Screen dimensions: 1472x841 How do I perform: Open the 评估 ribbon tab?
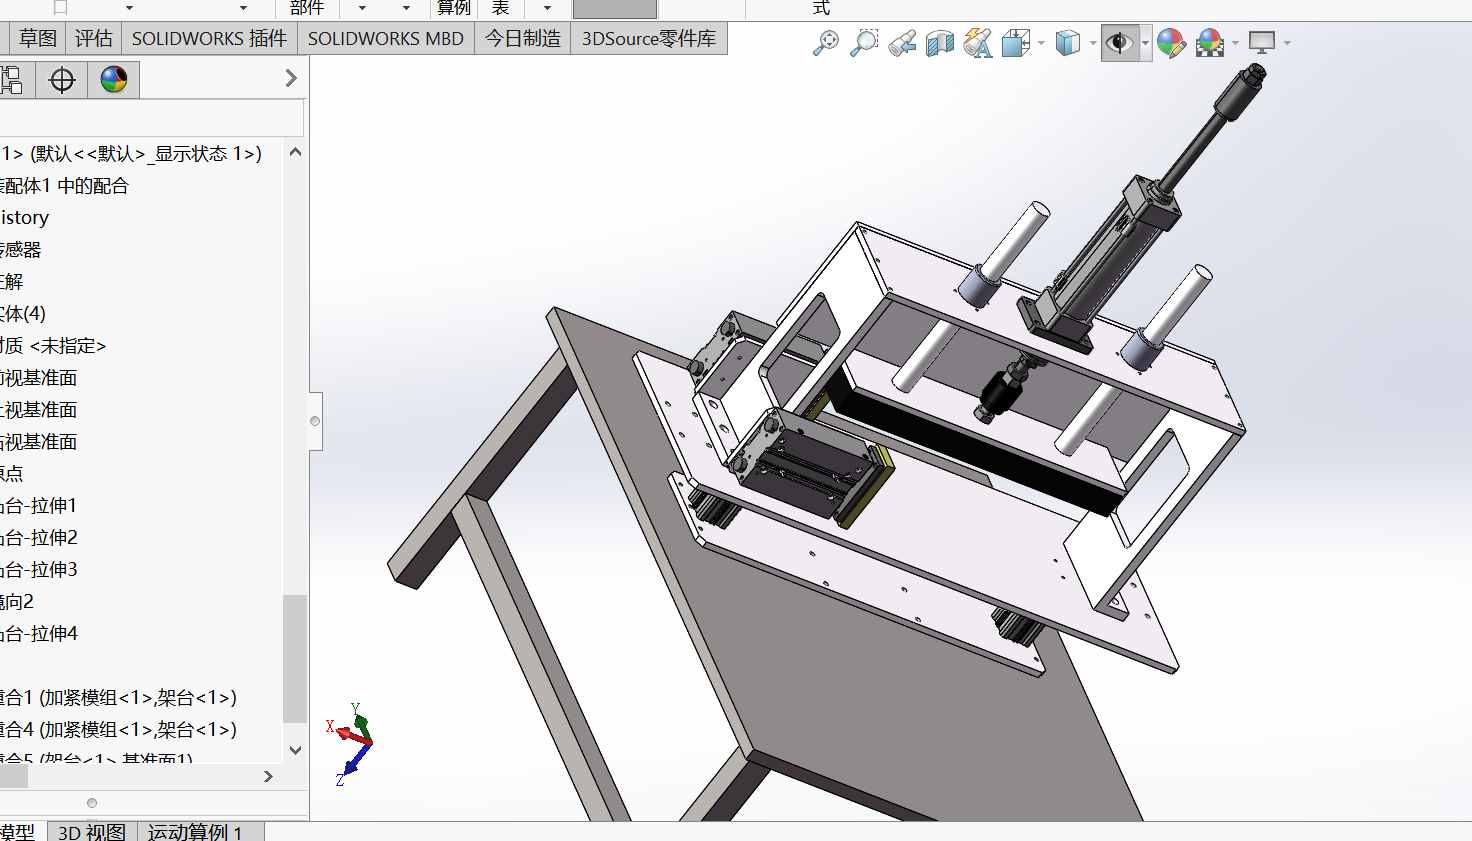(94, 39)
